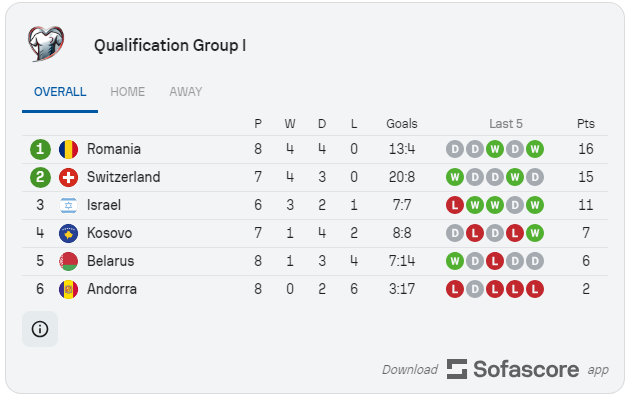This screenshot has width=636, height=397.
Task: Click the Kosovo flag icon
Action: [69, 233]
